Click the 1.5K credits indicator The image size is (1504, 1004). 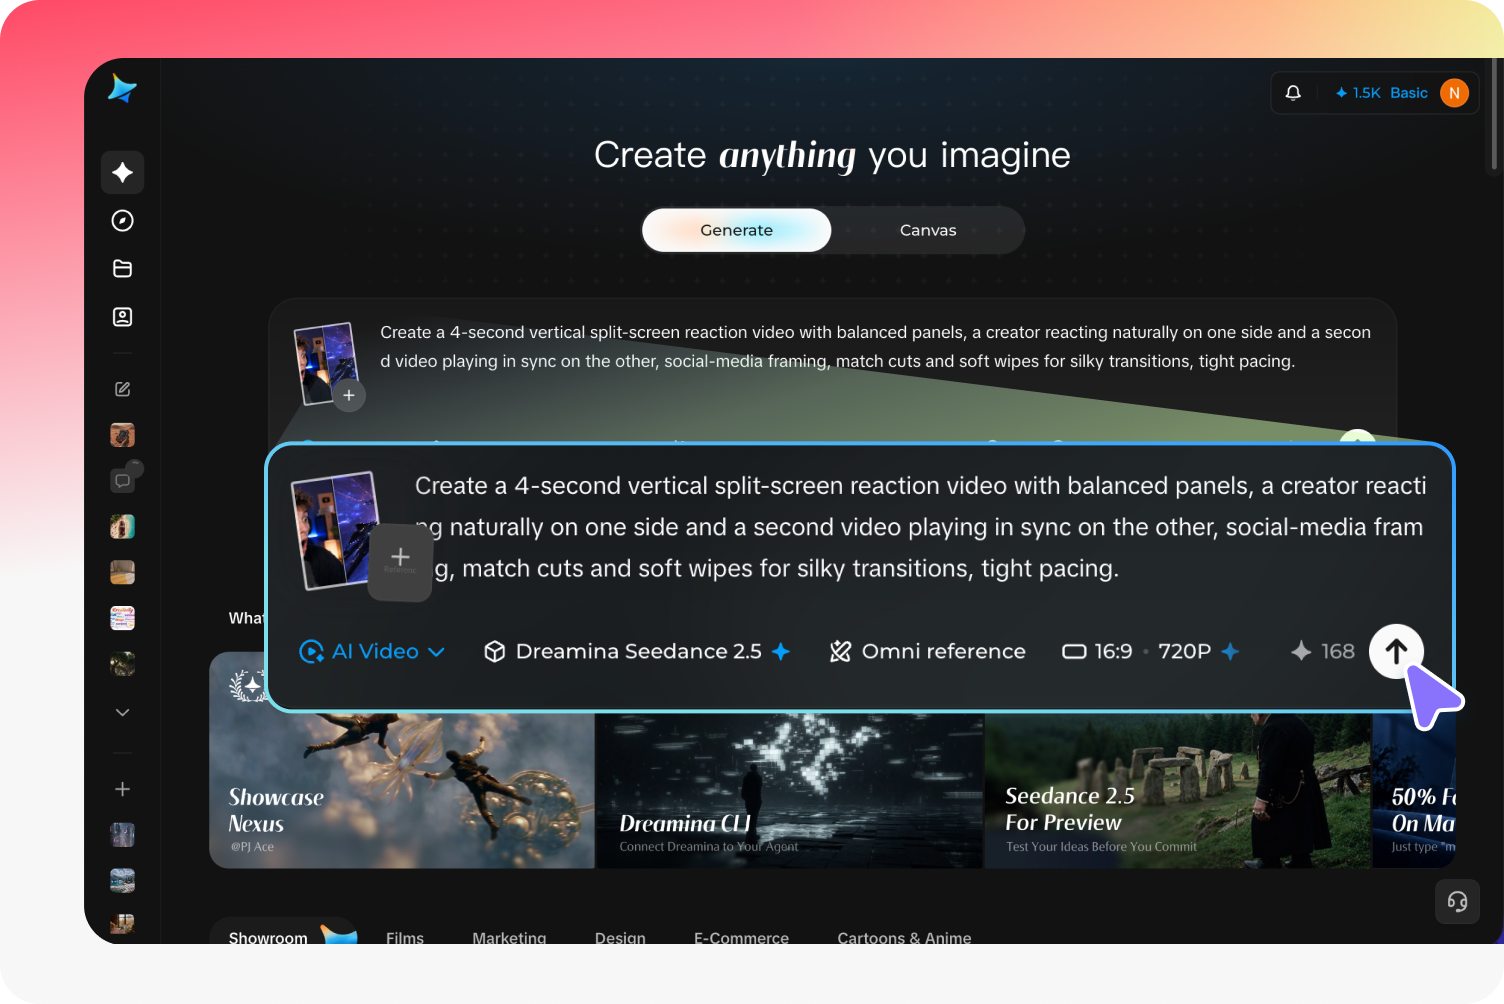[x=1358, y=93]
